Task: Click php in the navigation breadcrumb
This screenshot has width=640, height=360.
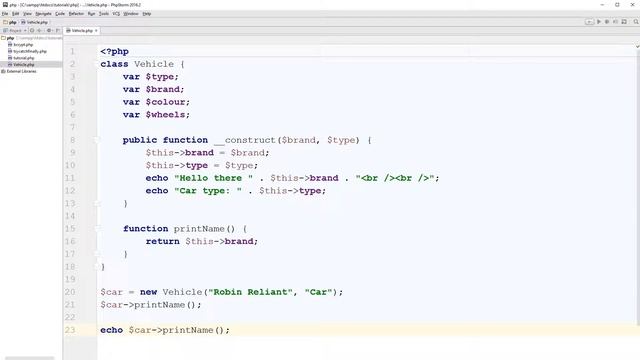Action: point(10,22)
